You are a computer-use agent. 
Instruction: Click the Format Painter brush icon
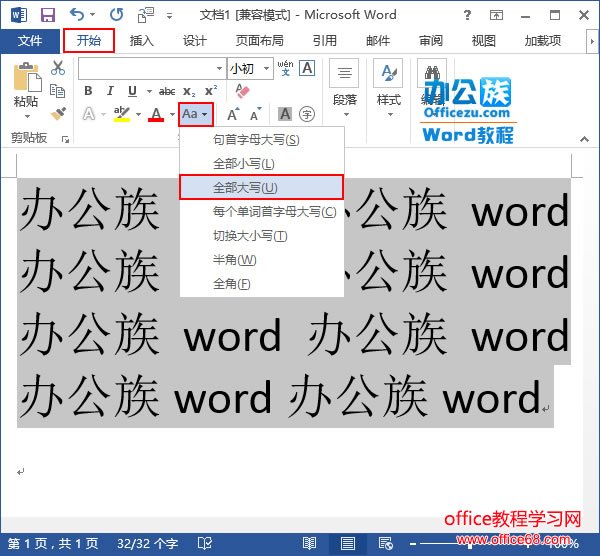(58, 114)
